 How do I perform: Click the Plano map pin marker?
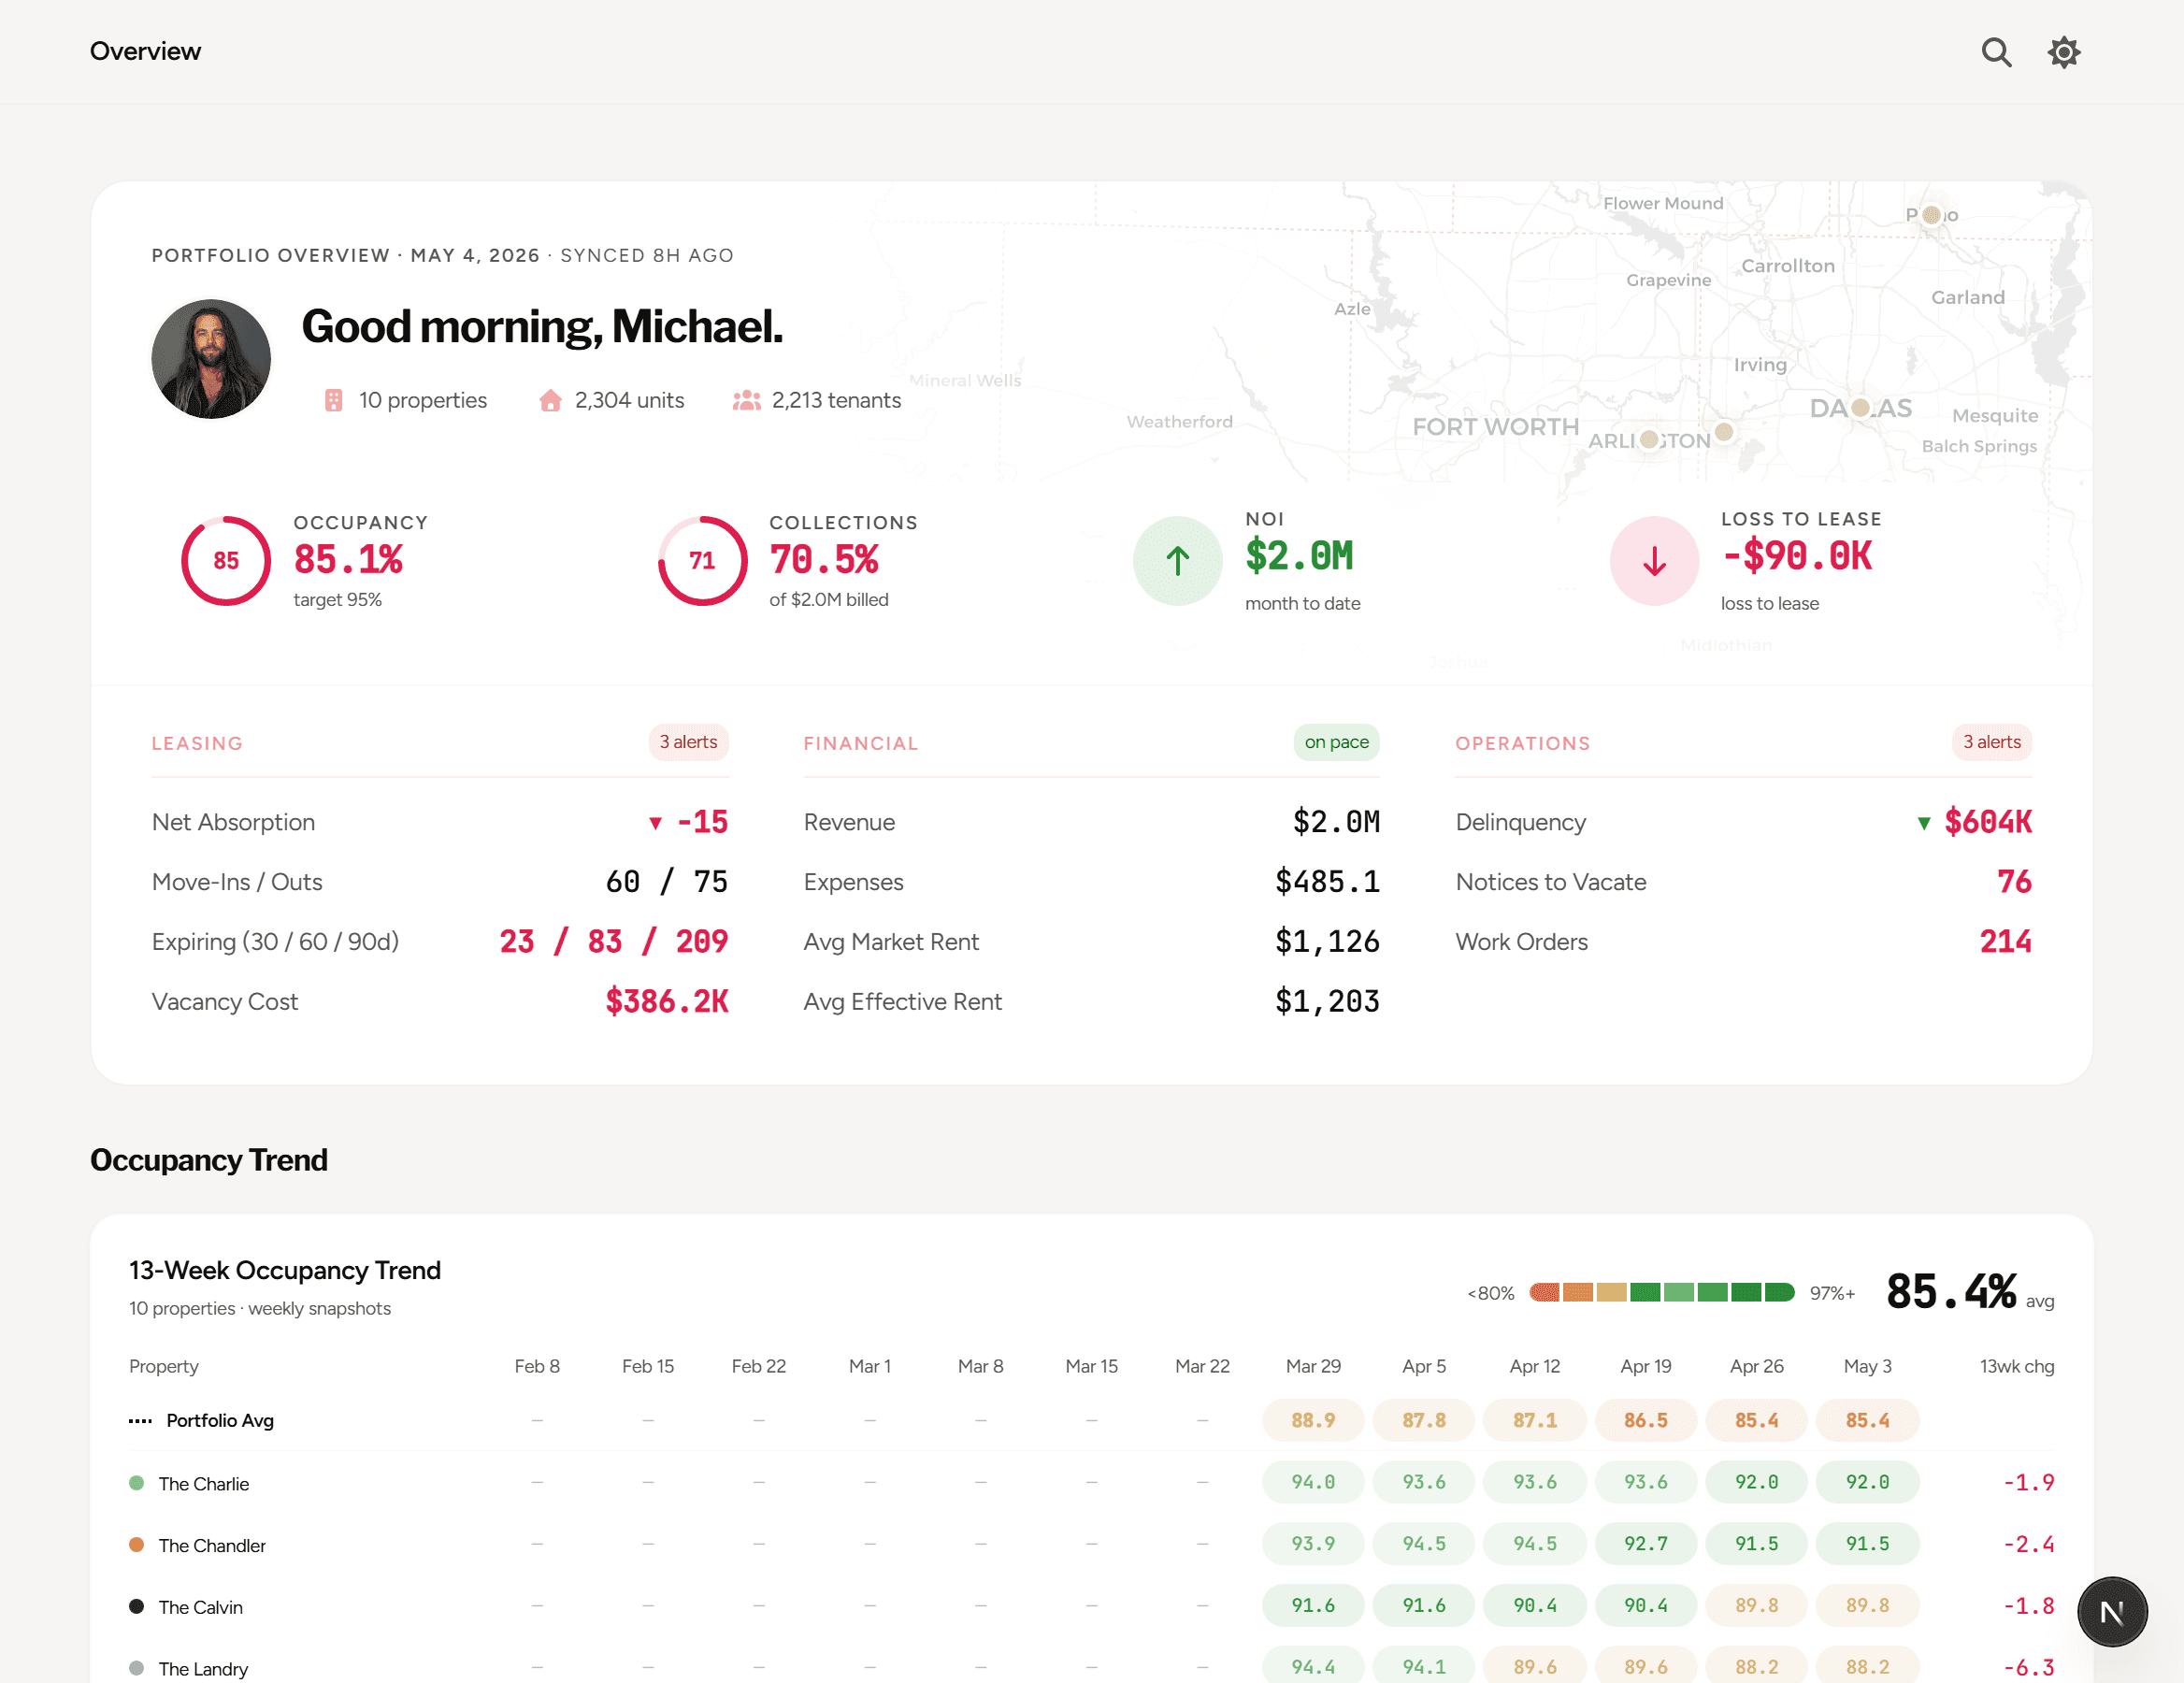1932,215
